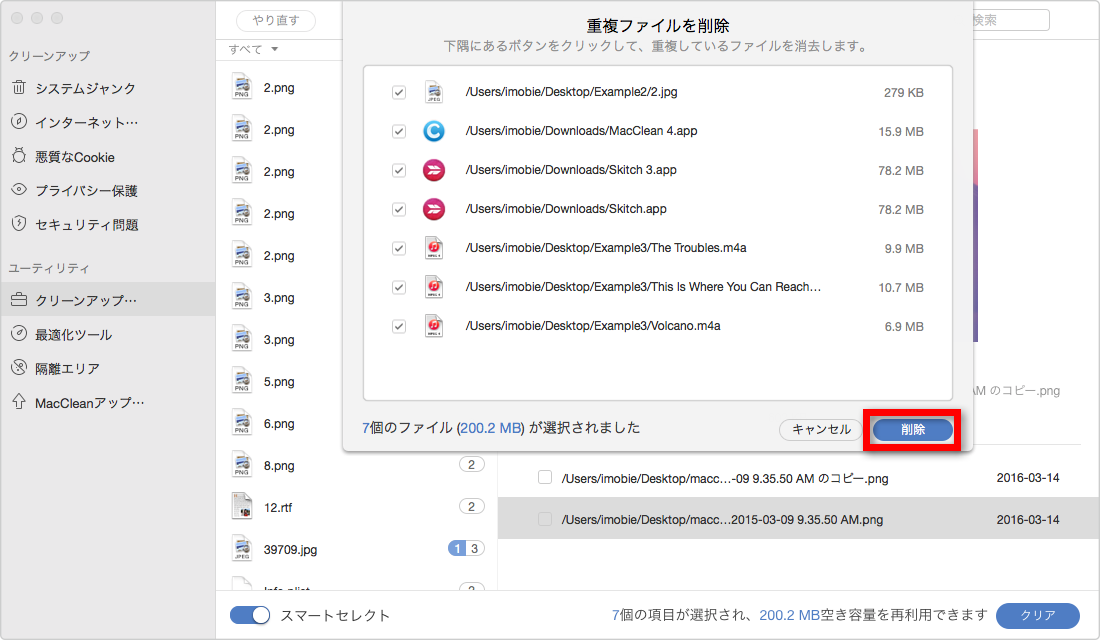Select /Users/imobie/Downloads/Skitch 3.app path
This screenshot has height=640, width=1100.
pyautogui.click(x=571, y=170)
